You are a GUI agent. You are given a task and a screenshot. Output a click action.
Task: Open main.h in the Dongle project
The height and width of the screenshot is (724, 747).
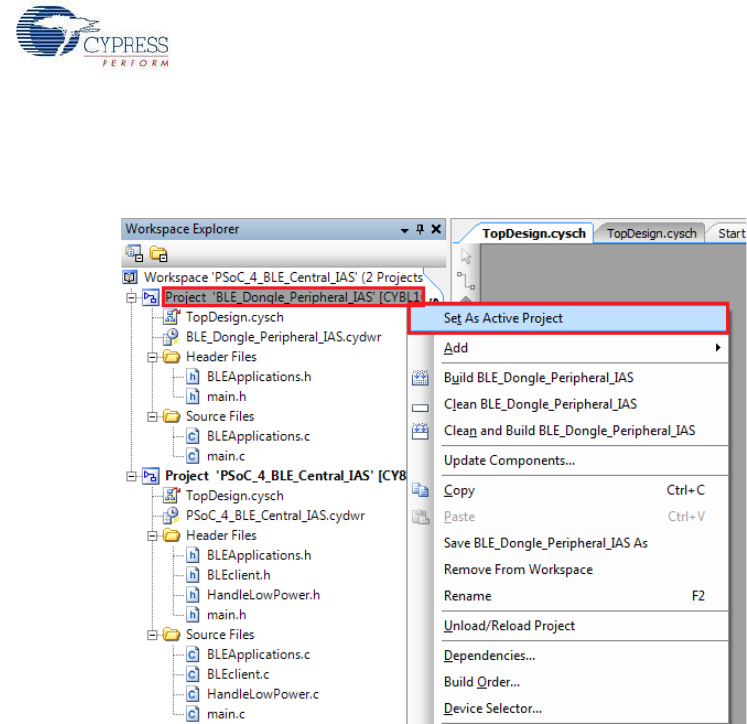[x=226, y=397]
